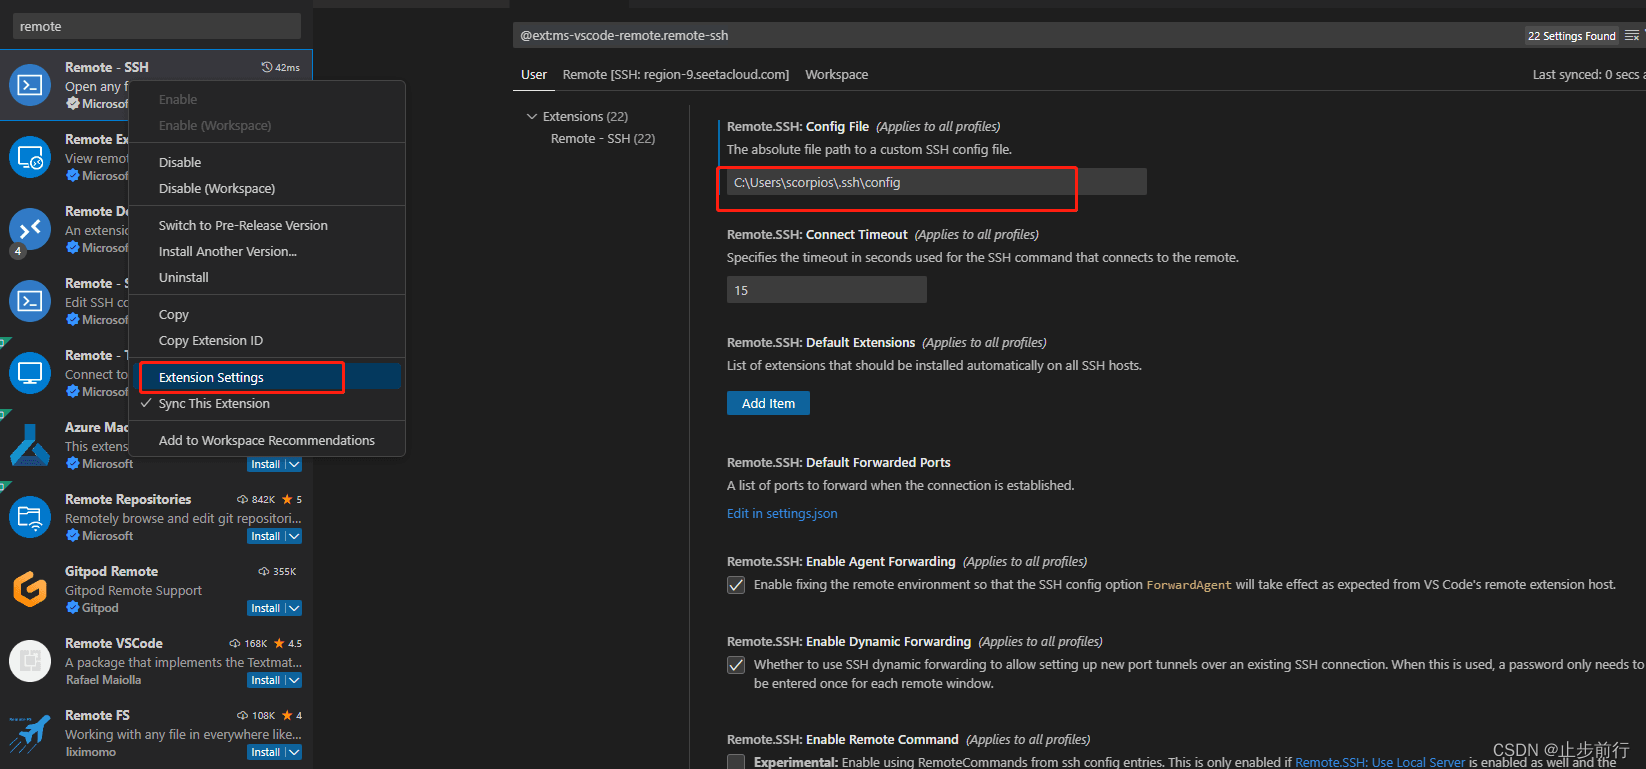Toggle the Enable Remote Command checkbox
Viewport: 1646px width, 769px height.
[x=736, y=762]
